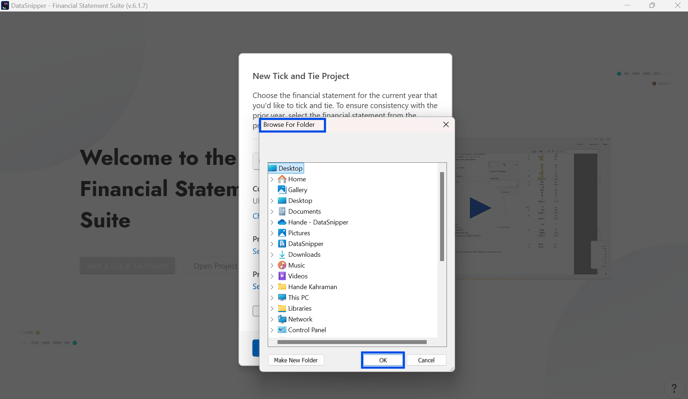Expand the Documents node
This screenshot has width=688, height=399.
click(272, 211)
